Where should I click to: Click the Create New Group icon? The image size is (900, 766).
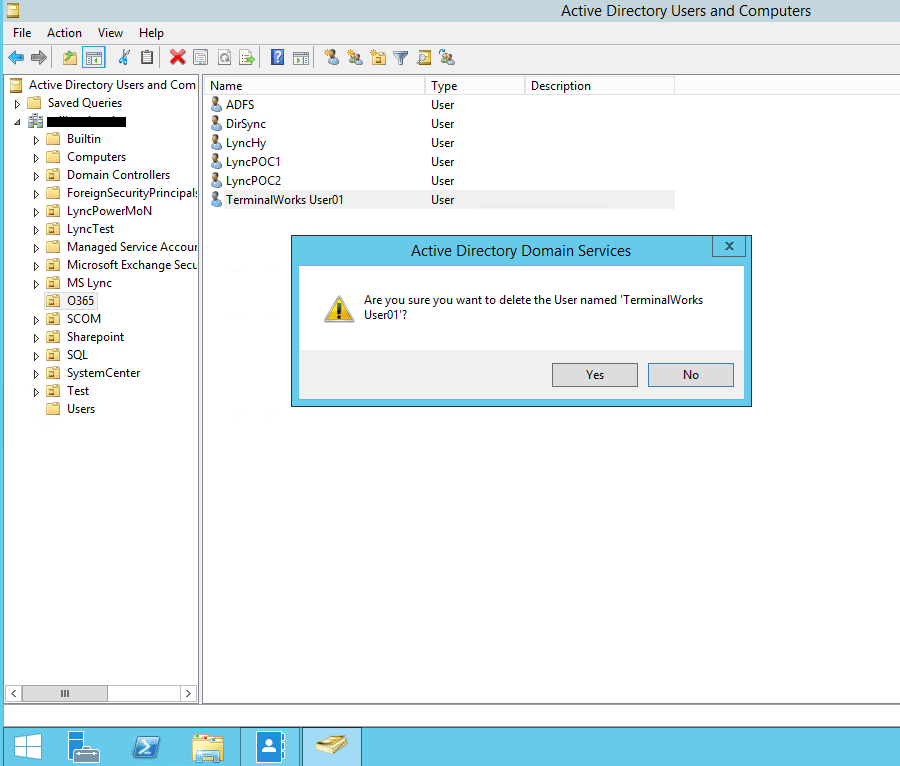click(355, 57)
